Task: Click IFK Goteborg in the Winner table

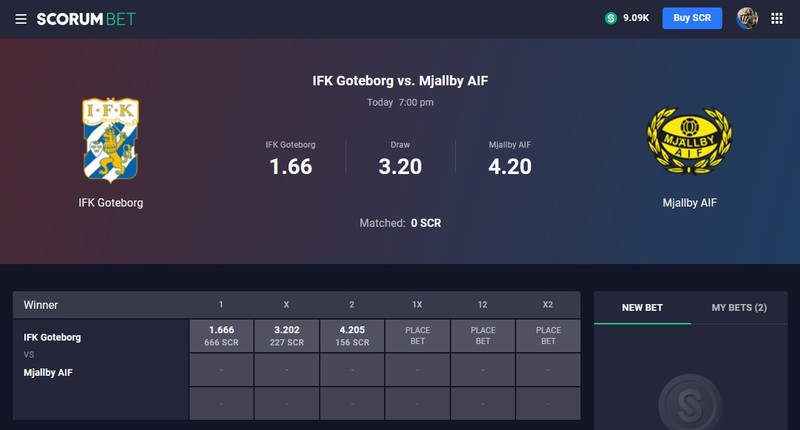Action: pyautogui.click(x=52, y=337)
